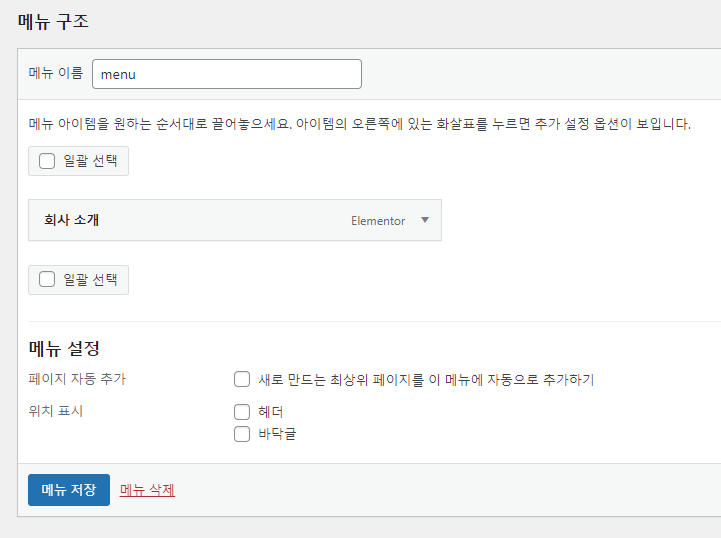Check the 바닥글 location checkbox
The height and width of the screenshot is (538, 721).
pos(242,434)
